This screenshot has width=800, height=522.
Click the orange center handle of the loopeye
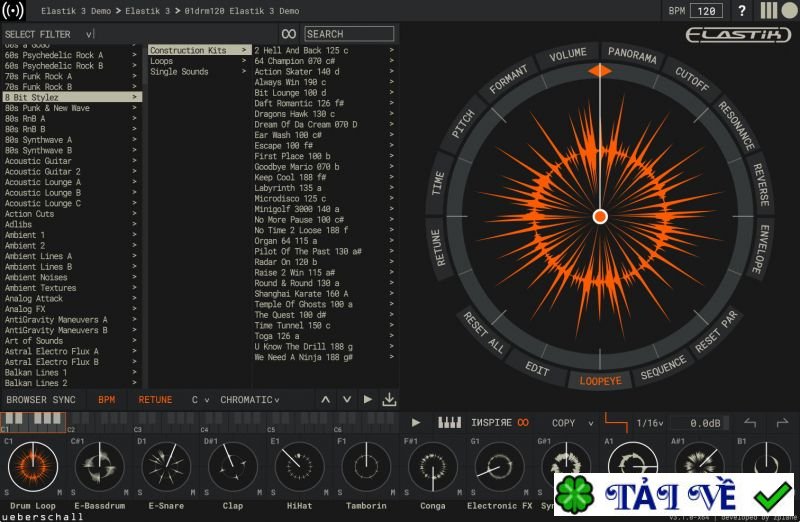pyautogui.click(x=600, y=216)
